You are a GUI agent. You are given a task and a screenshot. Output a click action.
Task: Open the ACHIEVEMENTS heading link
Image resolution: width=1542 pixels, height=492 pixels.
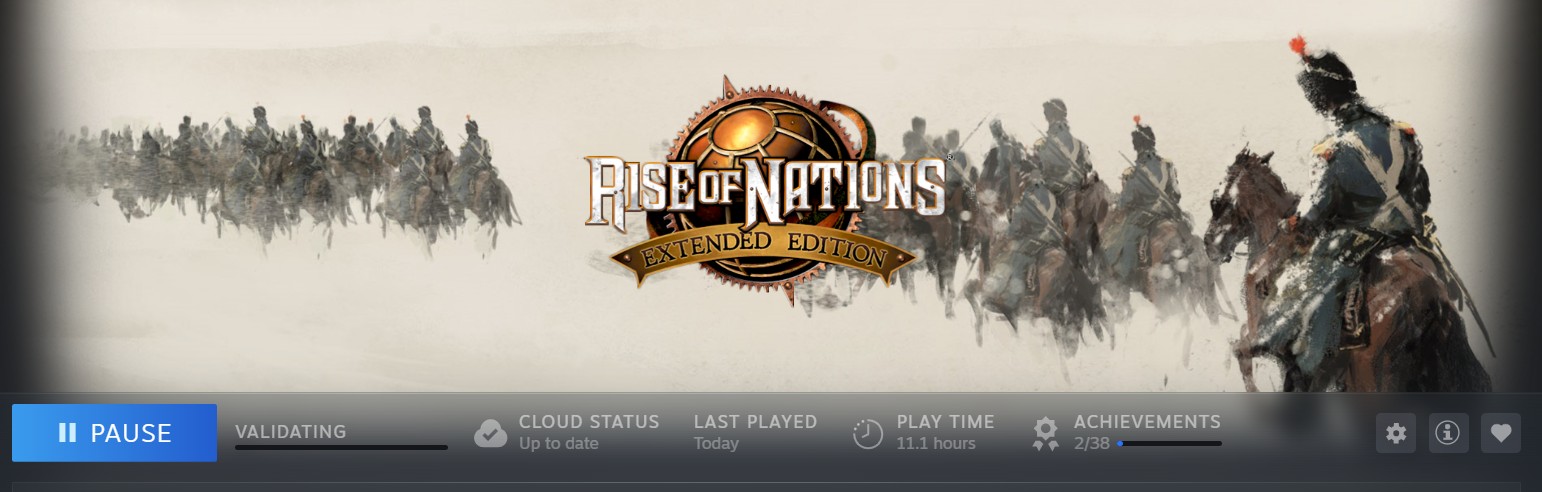pyautogui.click(x=1147, y=422)
